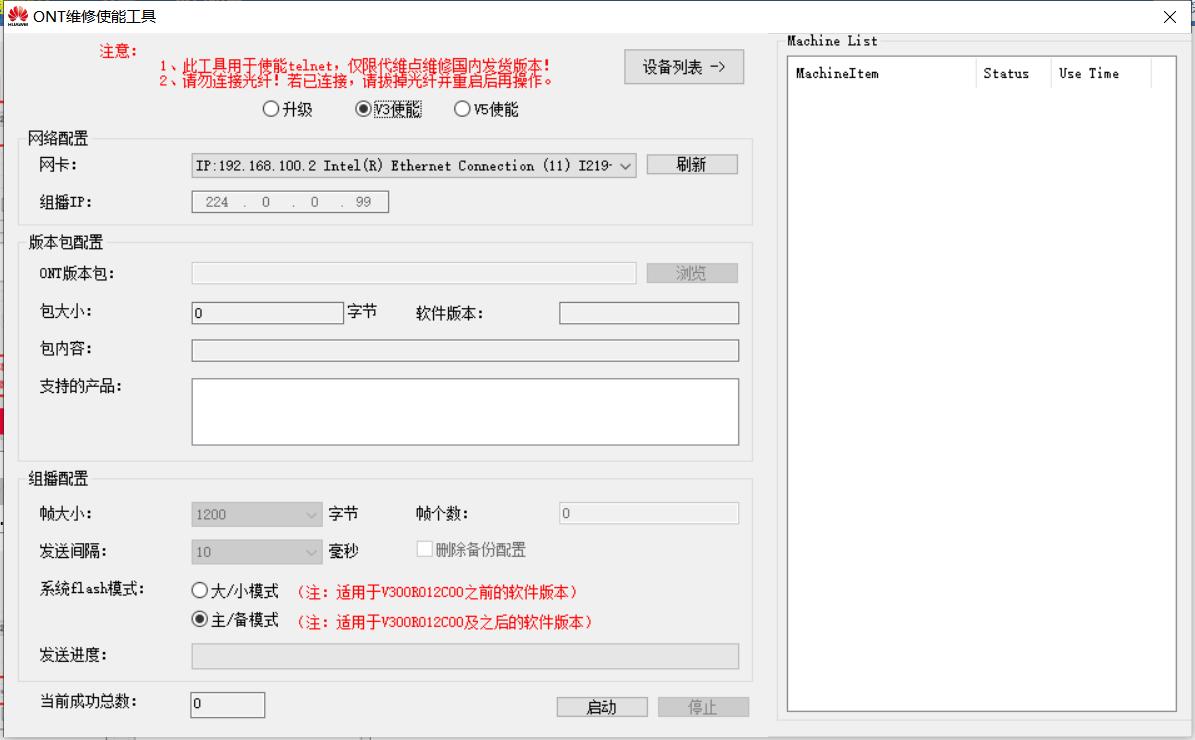The image size is (1195, 740).
Task: Click the 注意: warning label
Action: point(118,51)
